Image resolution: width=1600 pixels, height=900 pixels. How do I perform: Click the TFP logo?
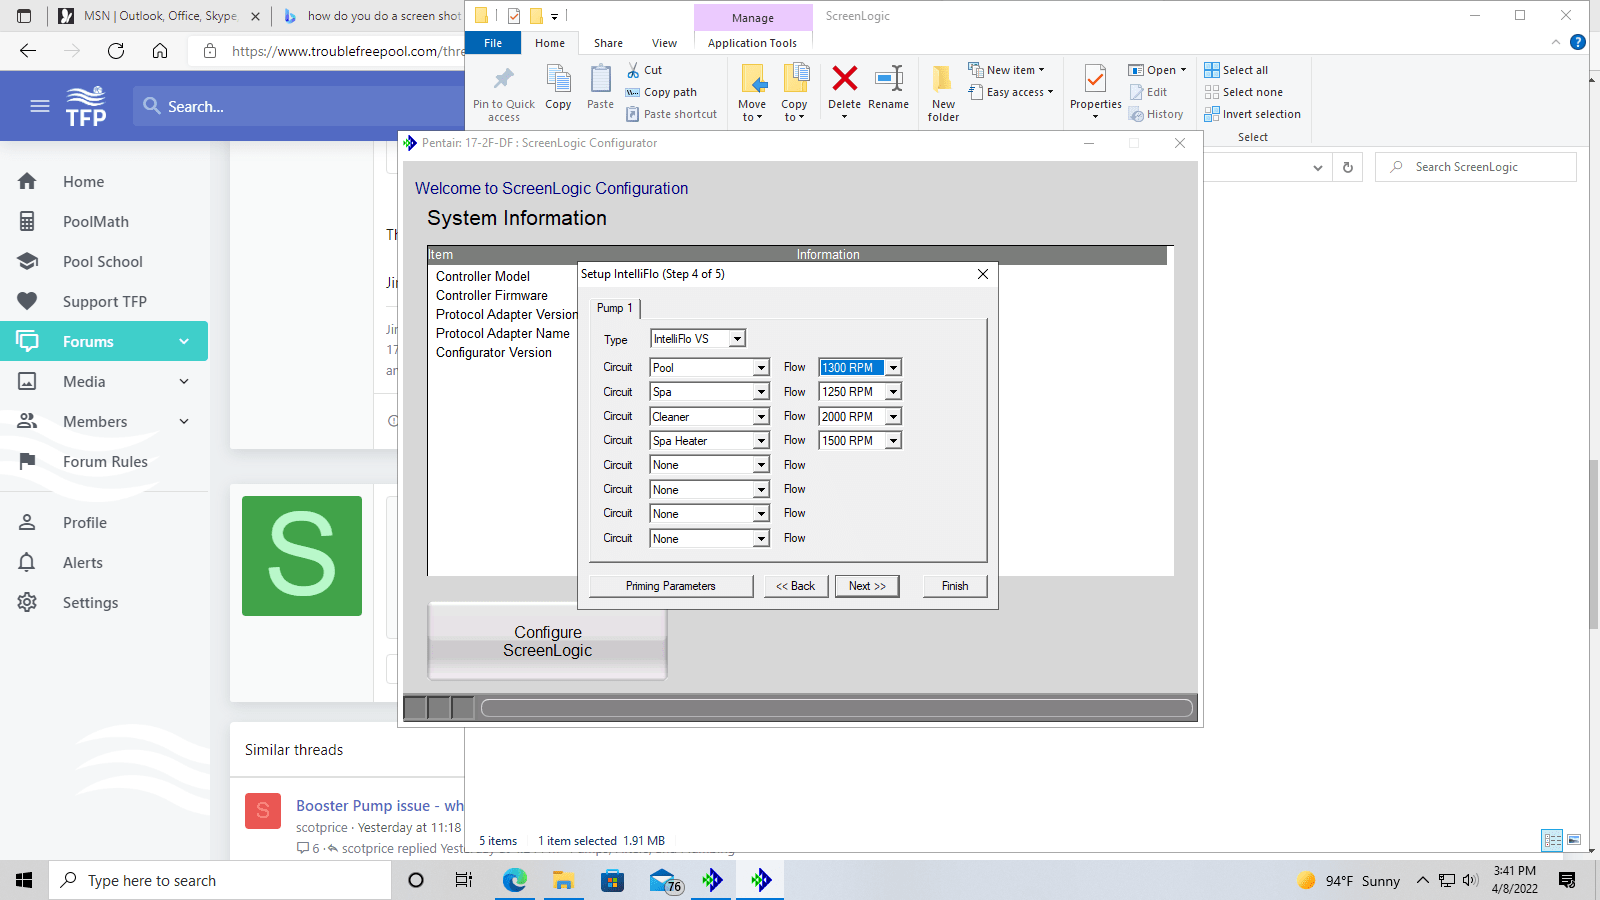click(86, 106)
